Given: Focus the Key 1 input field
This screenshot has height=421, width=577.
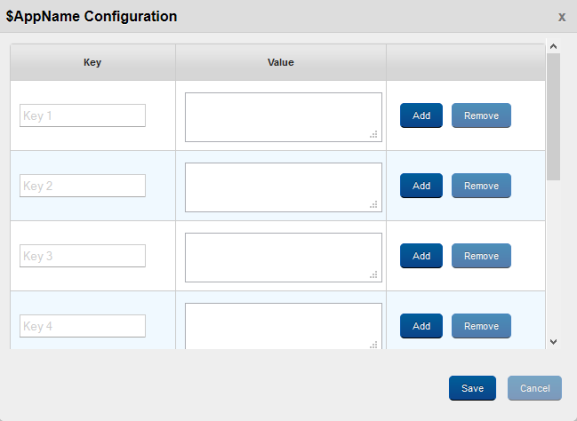Looking at the screenshot, I should coord(82,116).
